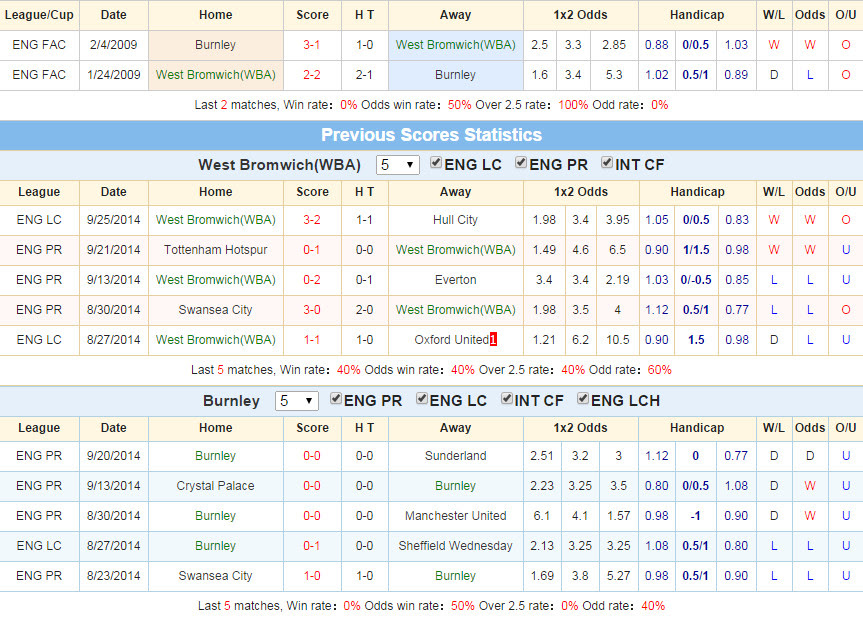Uncheck ENG LC filter for Burnley

pyautogui.click(x=422, y=399)
